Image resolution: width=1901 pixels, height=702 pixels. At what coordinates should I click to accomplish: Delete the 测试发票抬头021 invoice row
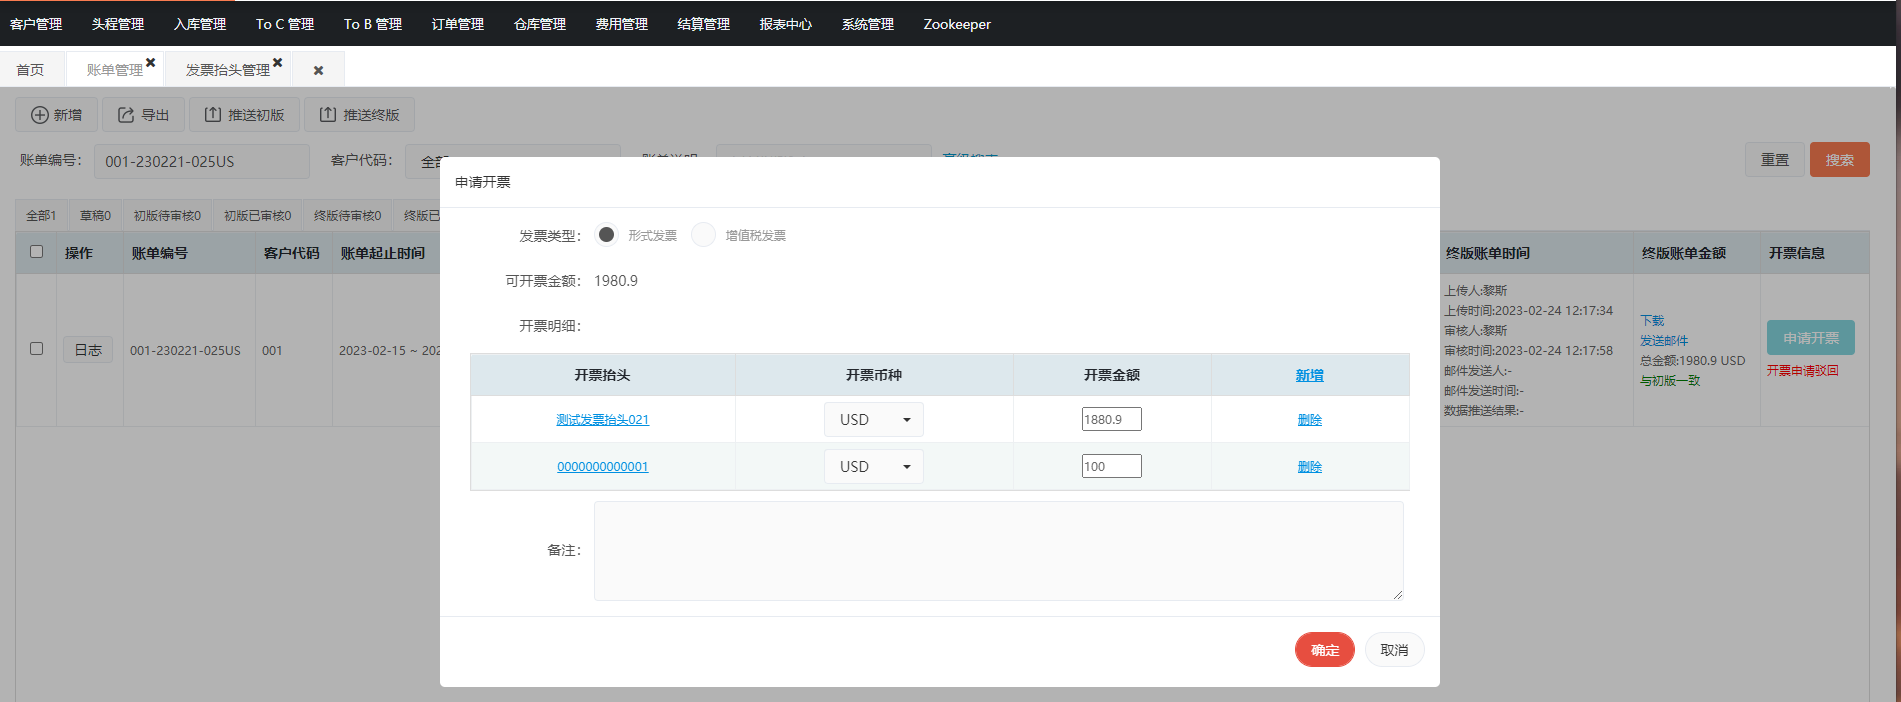[x=1310, y=420]
